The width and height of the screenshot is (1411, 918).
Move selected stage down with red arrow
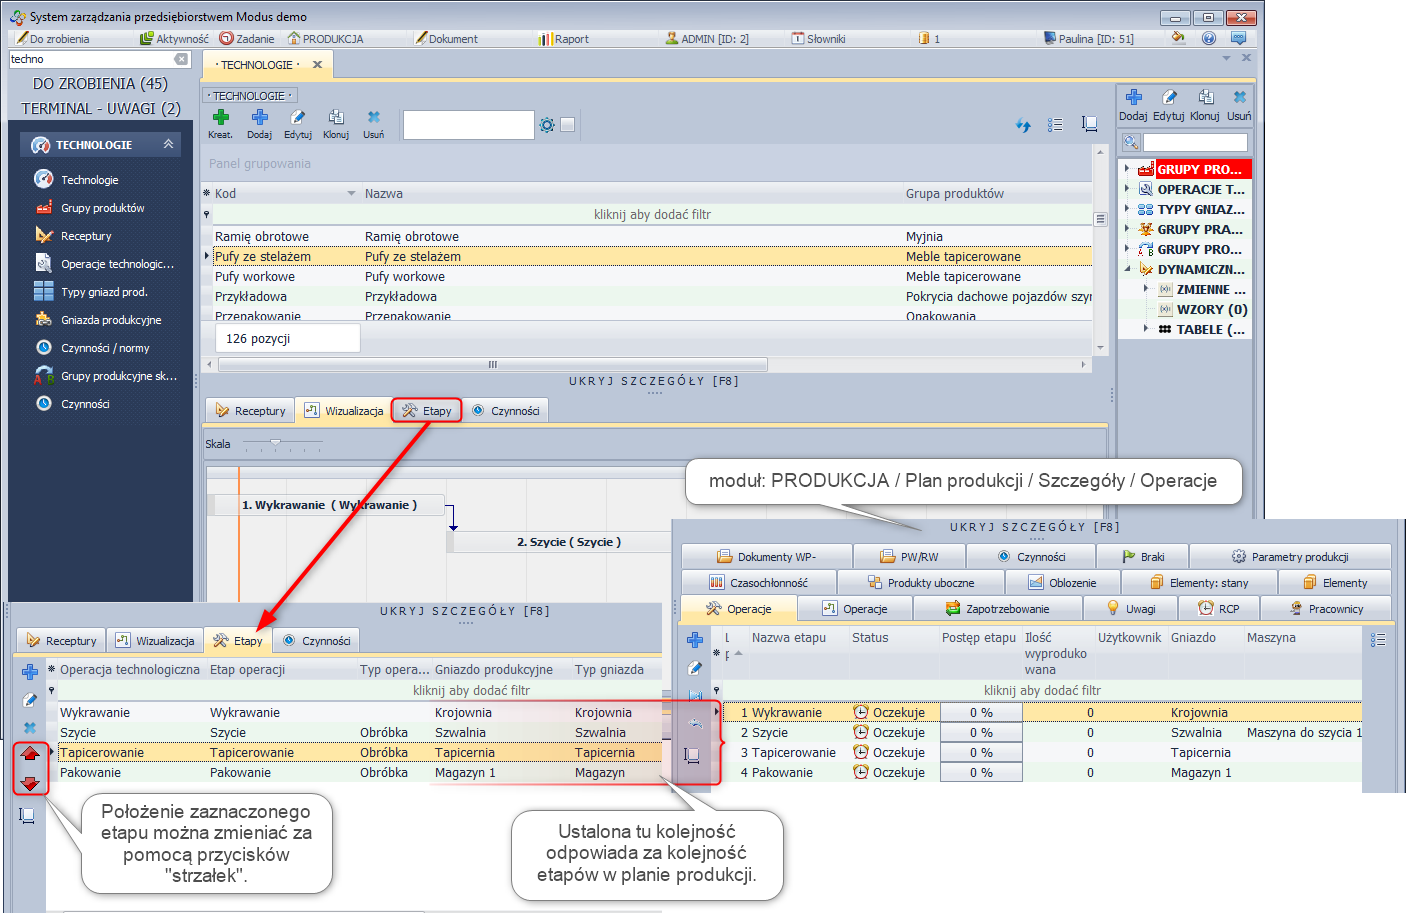click(30, 783)
